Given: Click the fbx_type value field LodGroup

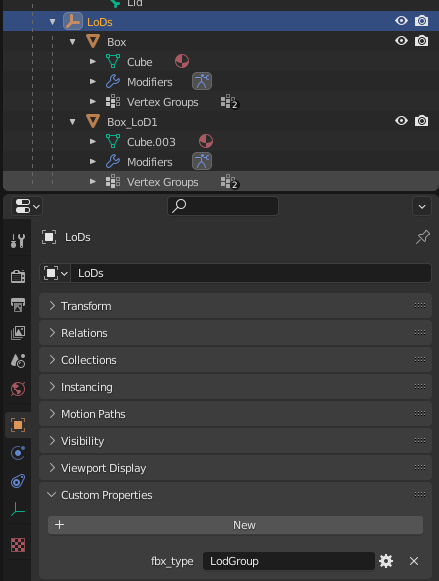Looking at the screenshot, I should pyautogui.click(x=289, y=561).
